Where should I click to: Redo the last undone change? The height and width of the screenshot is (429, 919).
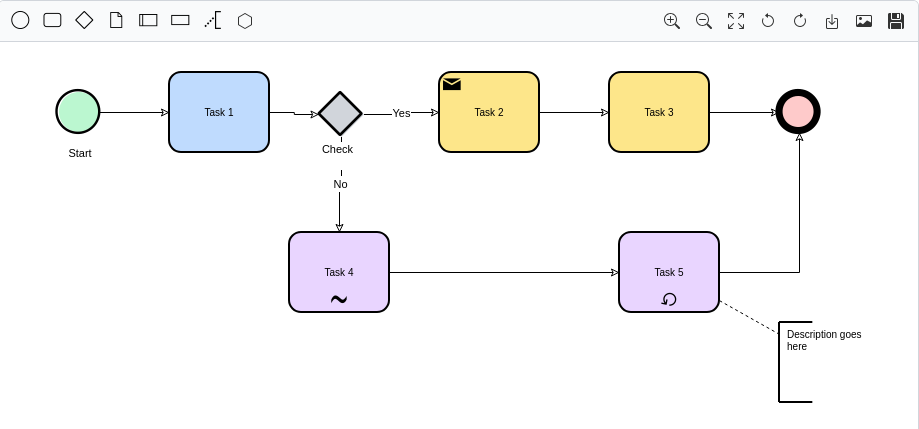click(800, 21)
